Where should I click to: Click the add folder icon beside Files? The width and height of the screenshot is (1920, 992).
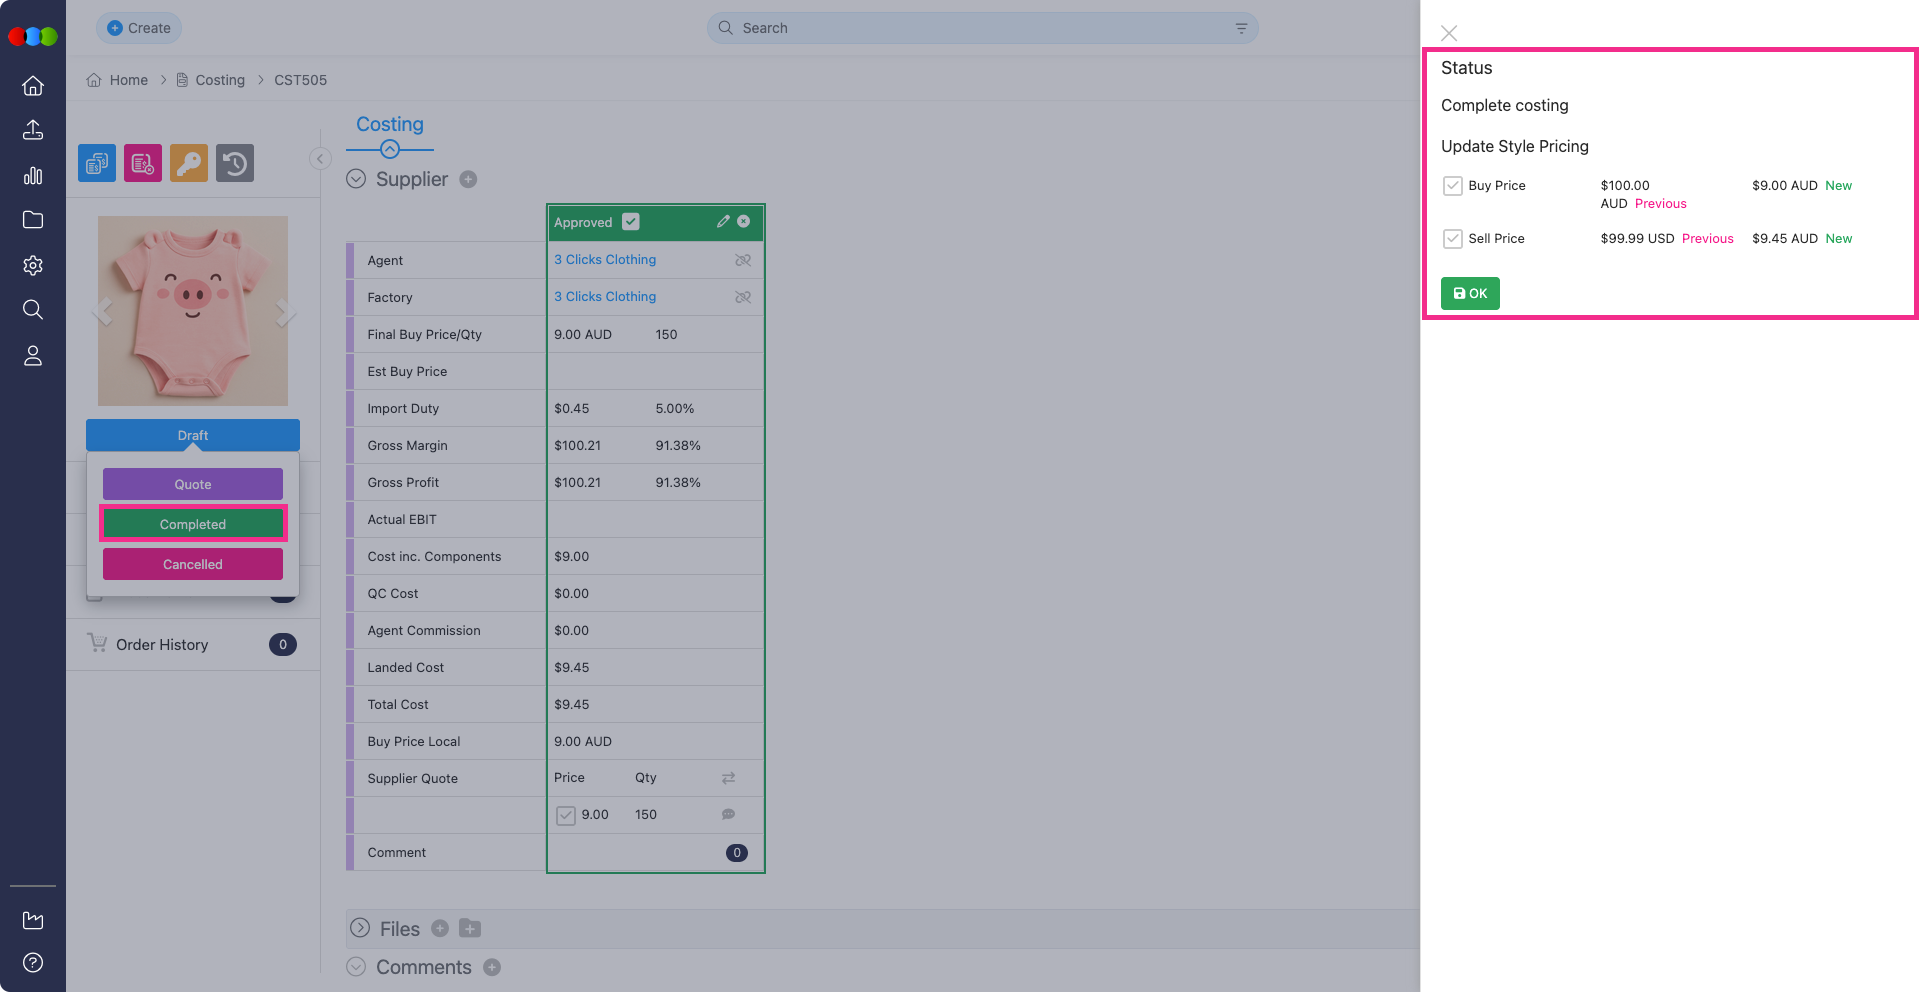click(x=470, y=929)
